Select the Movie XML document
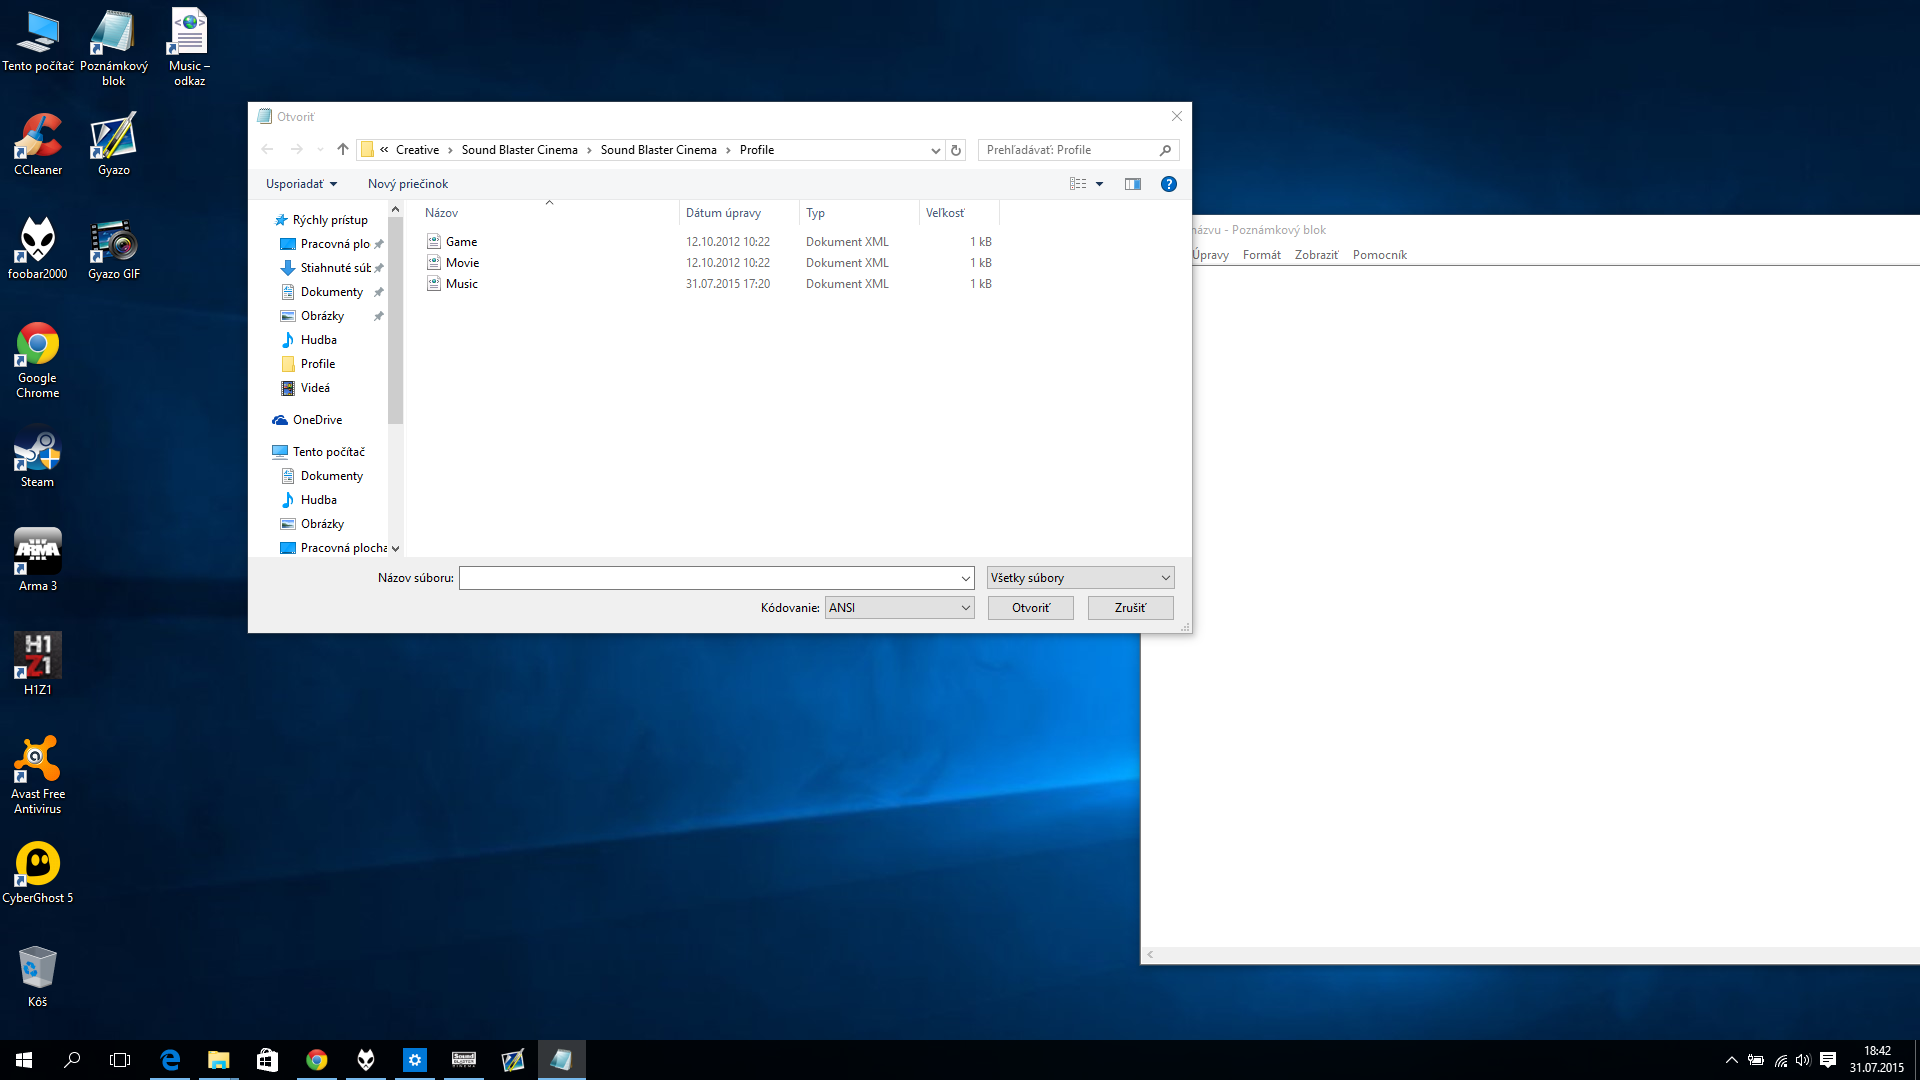 462,262
